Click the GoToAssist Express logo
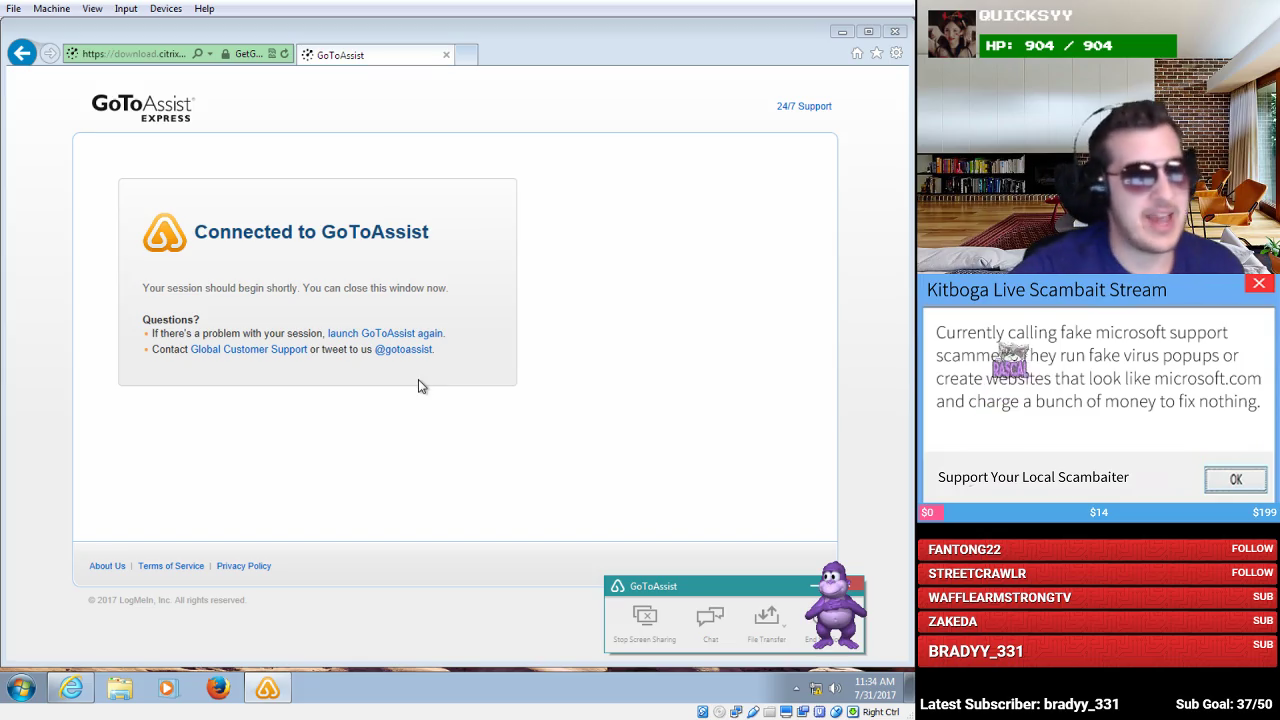The image size is (1280, 720). click(142, 108)
